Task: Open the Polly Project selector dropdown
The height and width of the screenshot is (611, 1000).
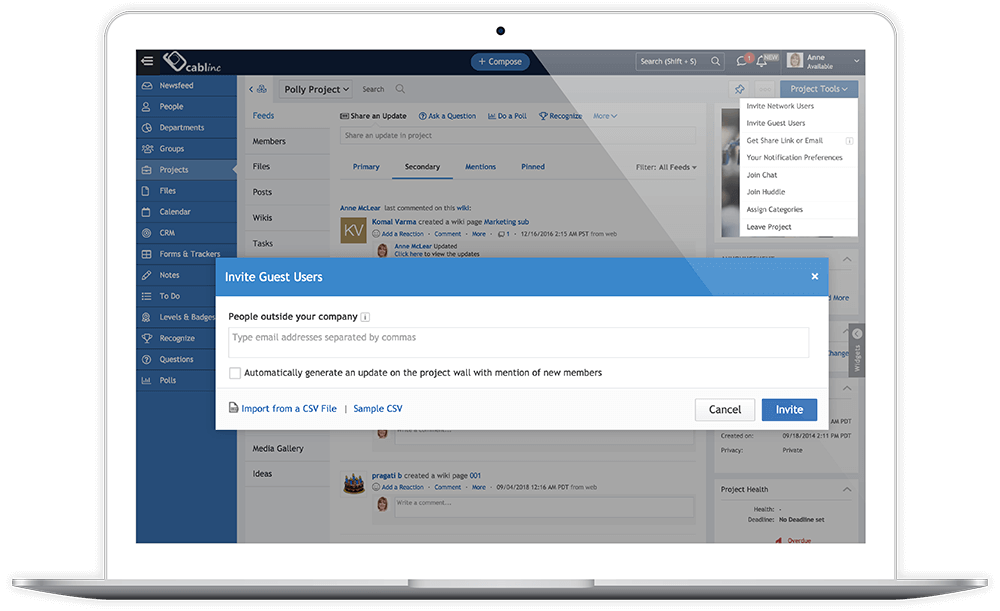Action: coord(314,89)
